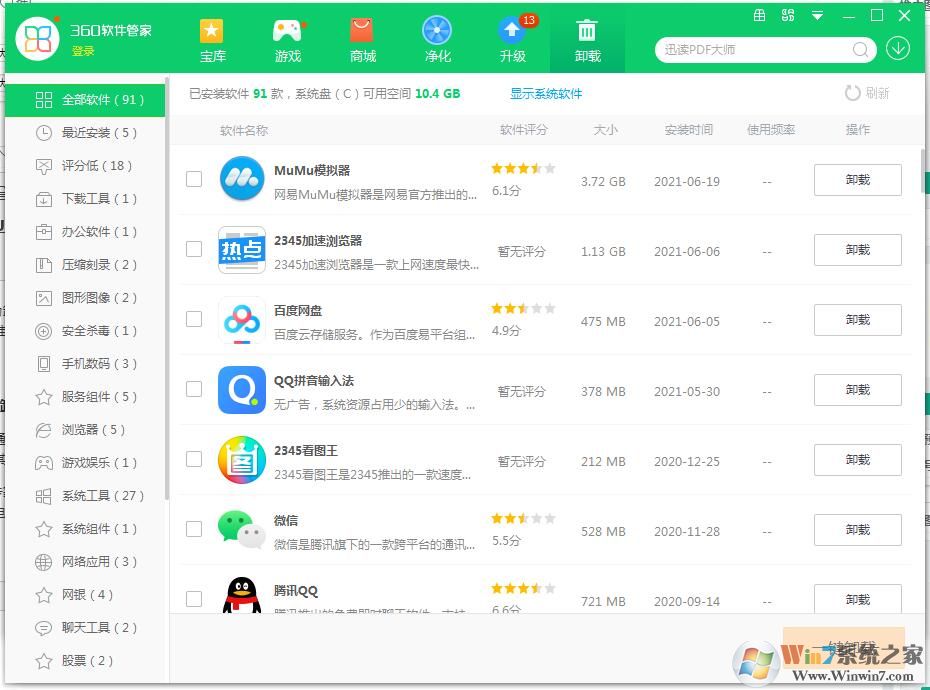Screen dimensions: 930x690
Task: Click 卸载 button for 腾讯QQ
Action: (857, 600)
